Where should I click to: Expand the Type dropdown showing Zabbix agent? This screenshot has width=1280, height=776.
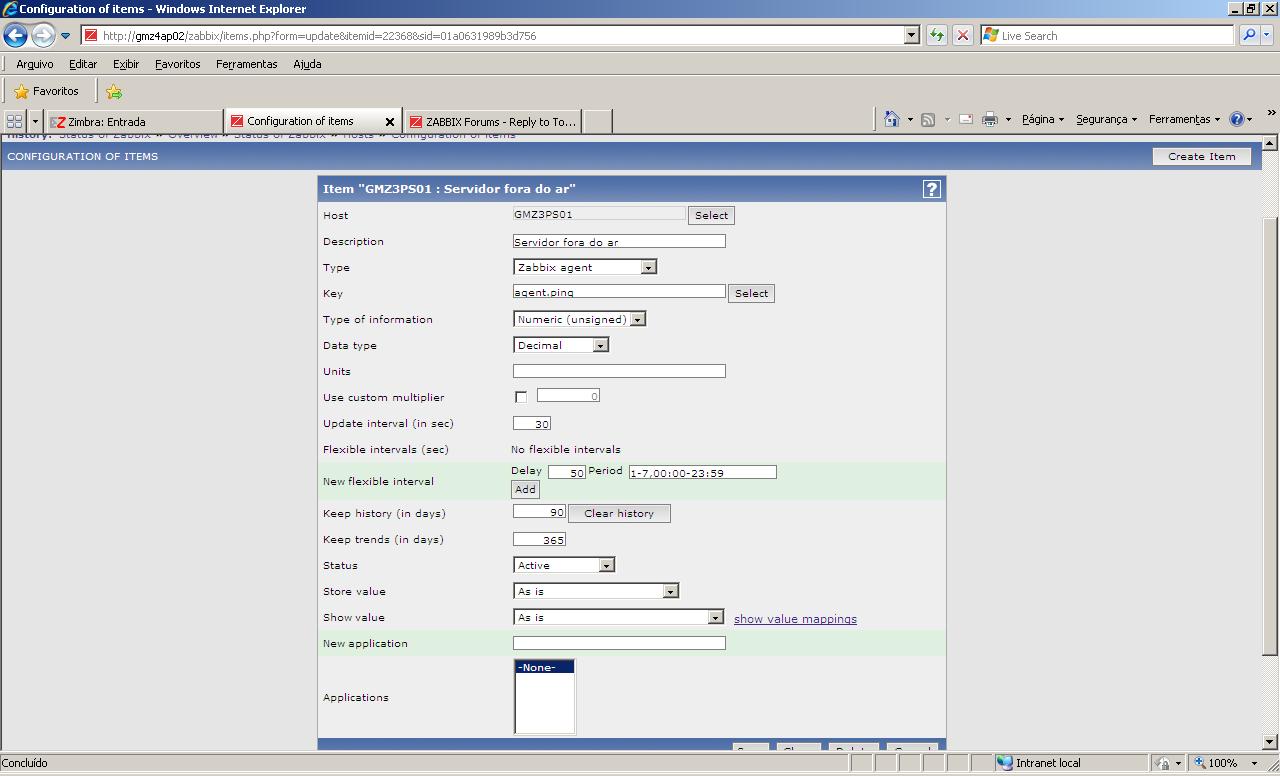click(x=648, y=267)
